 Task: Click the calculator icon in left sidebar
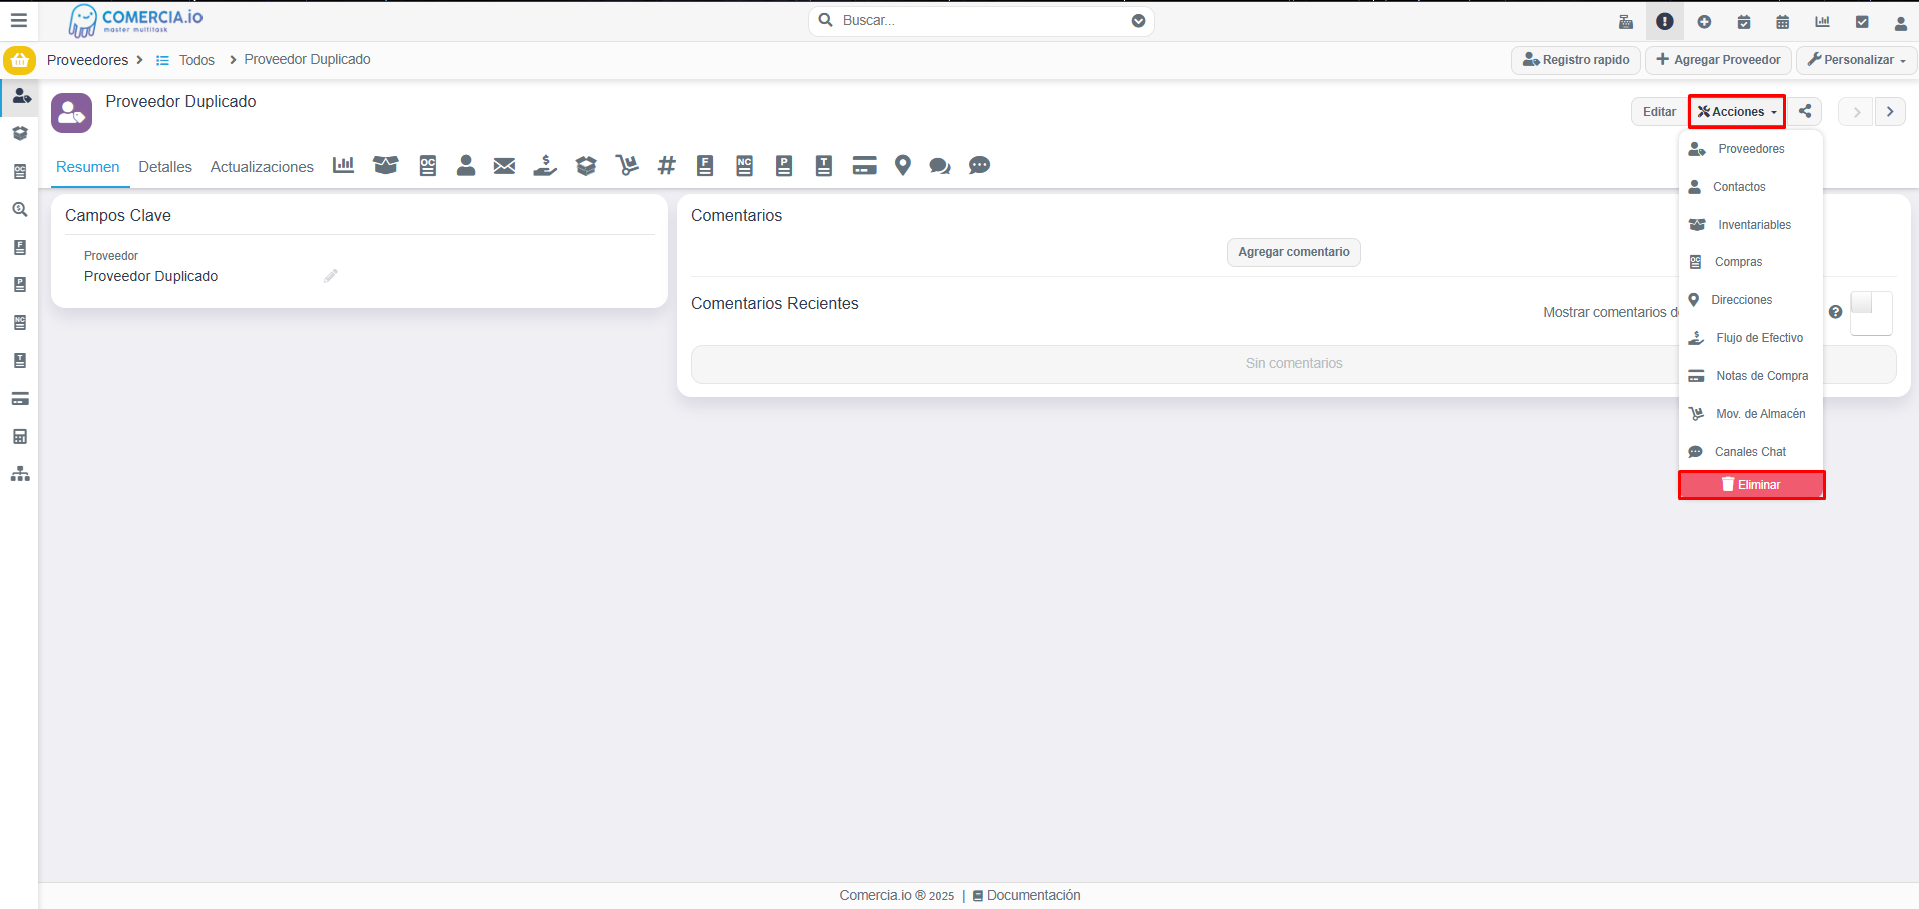20,437
